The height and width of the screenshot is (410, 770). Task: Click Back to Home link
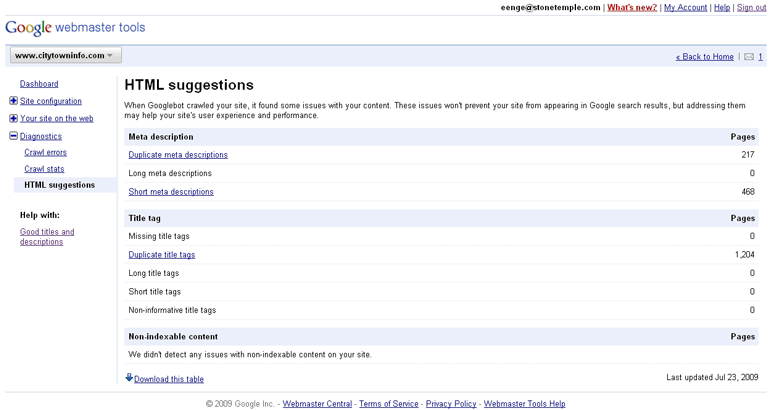click(x=705, y=57)
